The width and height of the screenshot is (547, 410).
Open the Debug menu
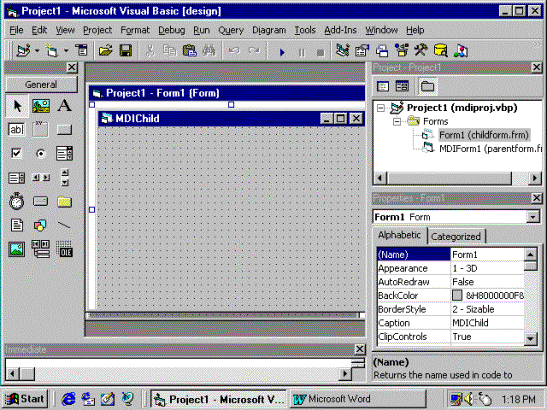point(171,30)
